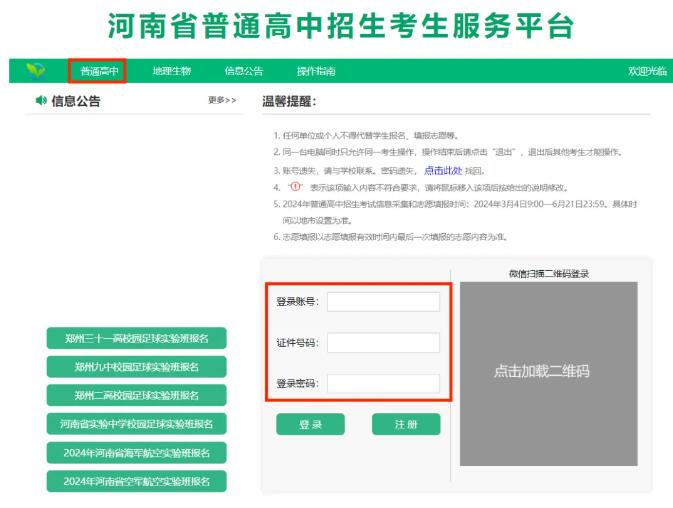Click the 欢迎光临 text
Image resolution: width=673 pixels, height=508 pixels.
point(647,71)
